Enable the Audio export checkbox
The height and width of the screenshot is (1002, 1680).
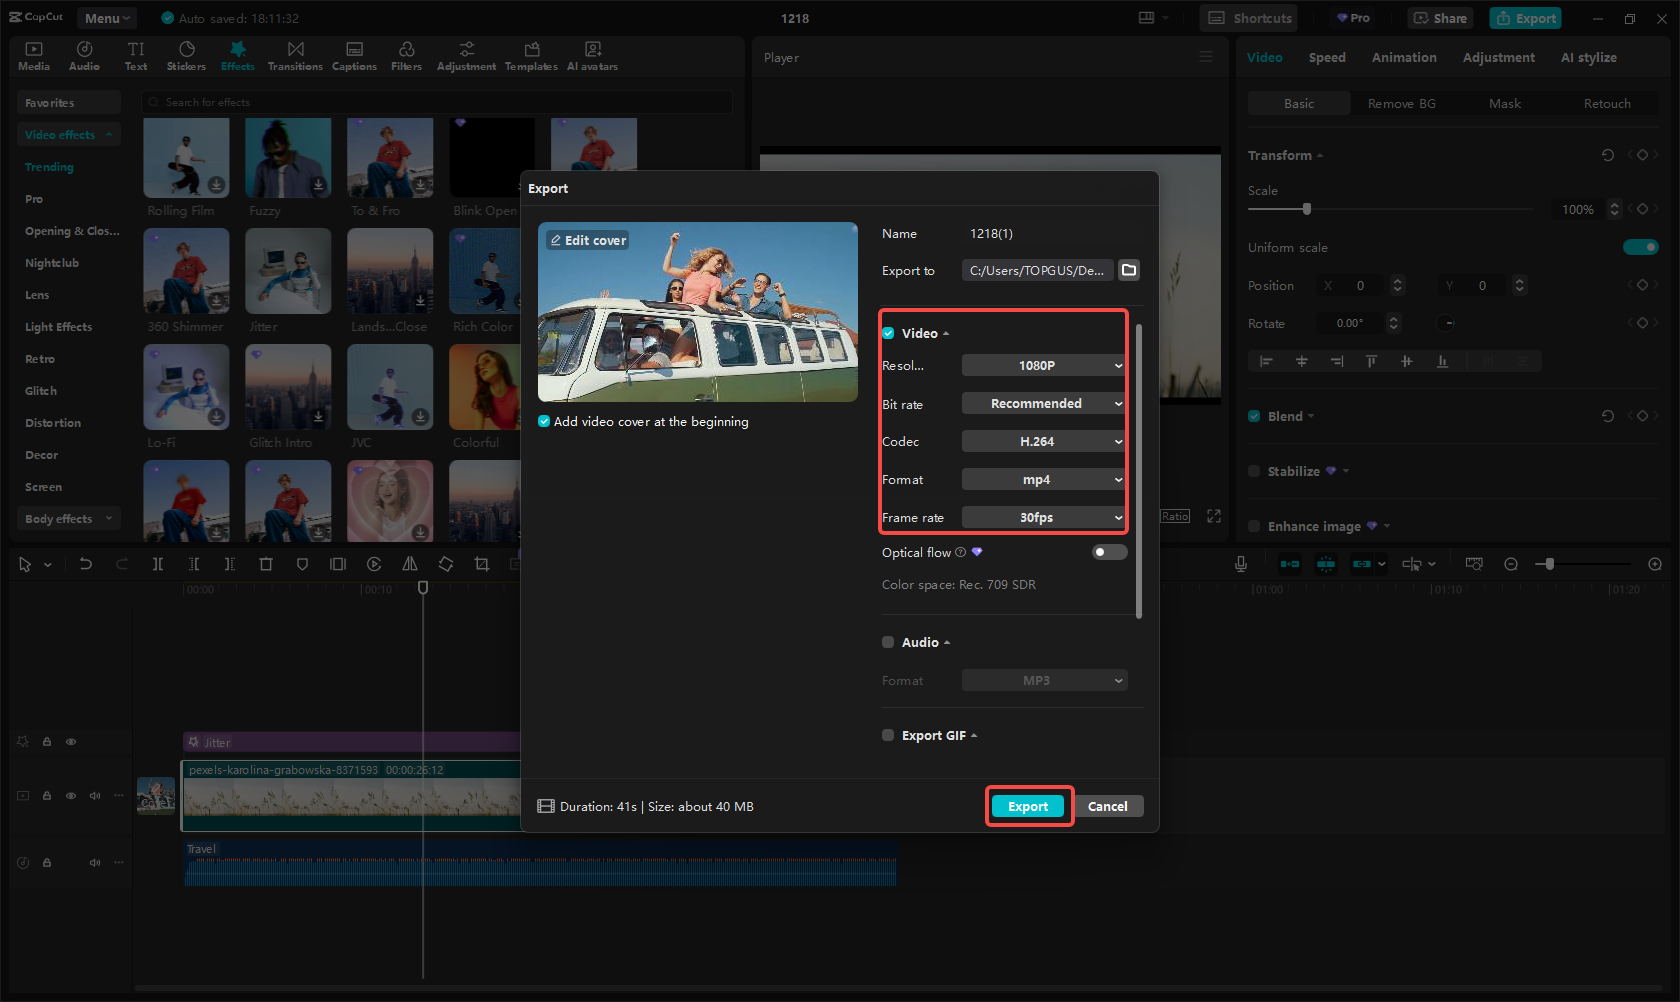pos(887,642)
